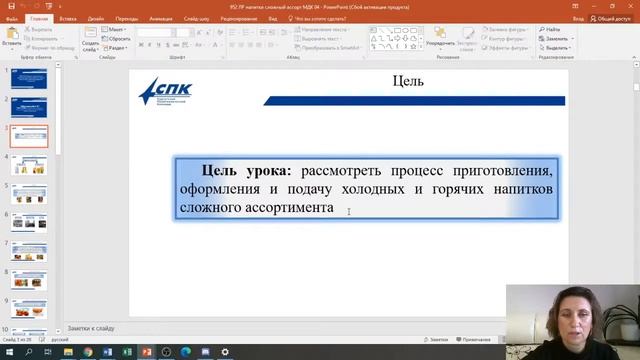Open taskbar search magnifier
The height and width of the screenshot is (360, 640).
click(29, 351)
